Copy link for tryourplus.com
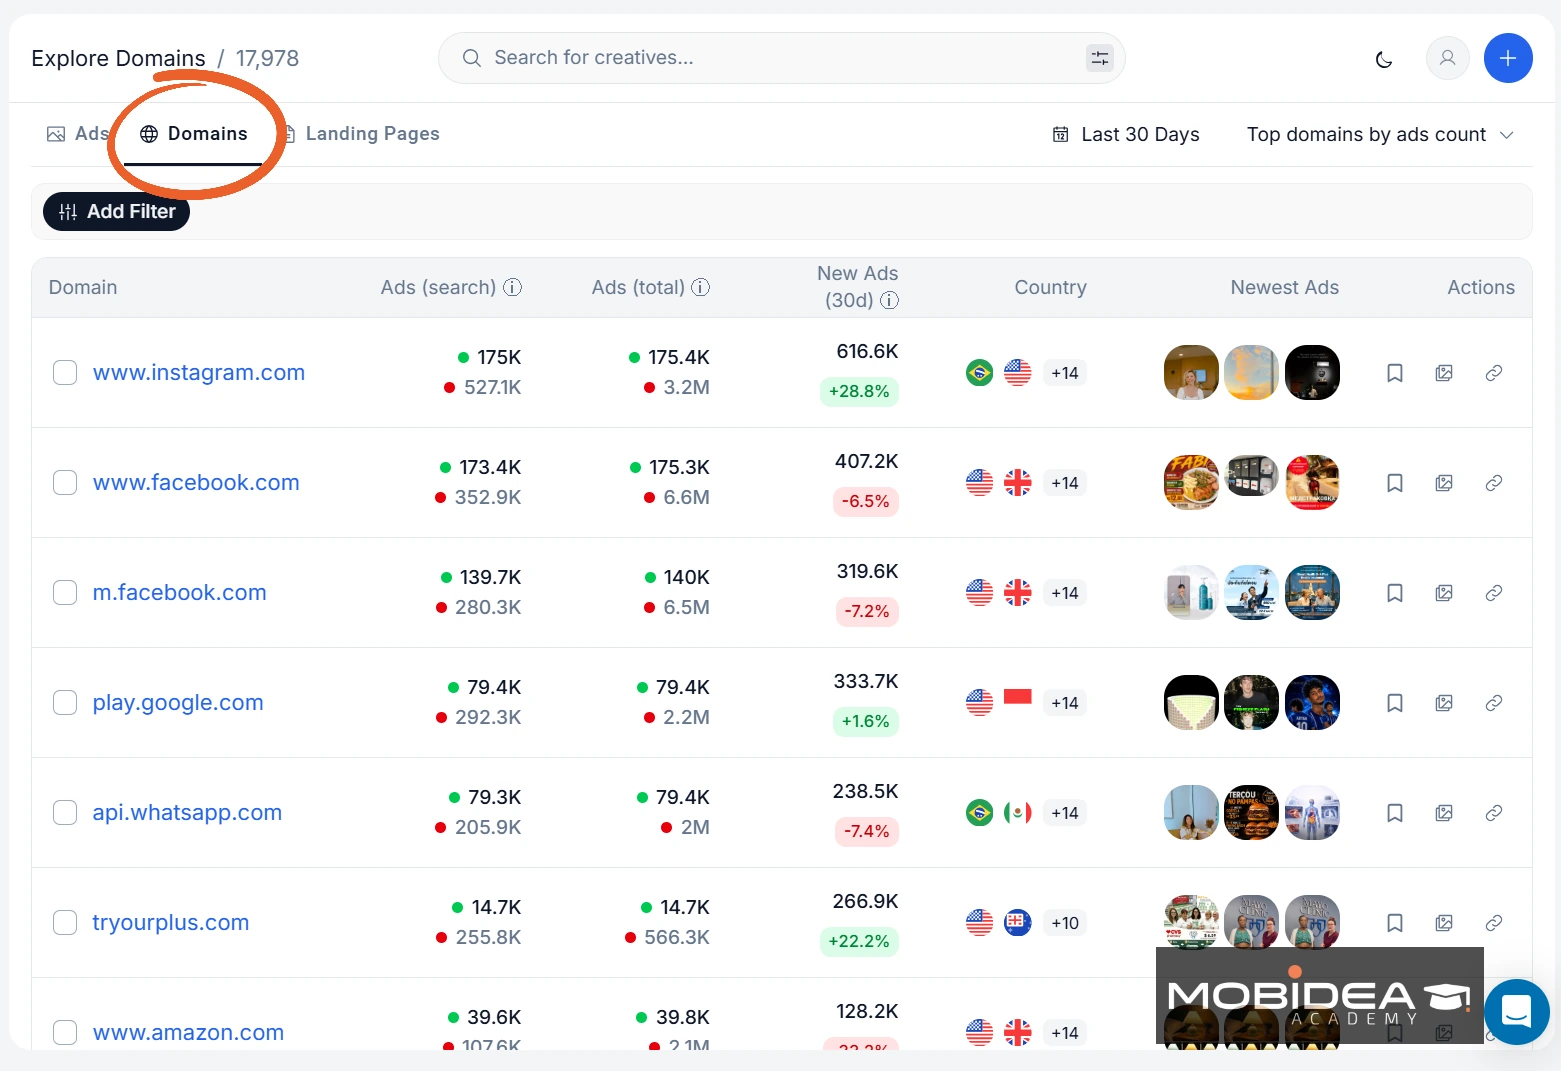Image resolution: width=1561 pixels, height=1071 pixels. (1494, 923)
